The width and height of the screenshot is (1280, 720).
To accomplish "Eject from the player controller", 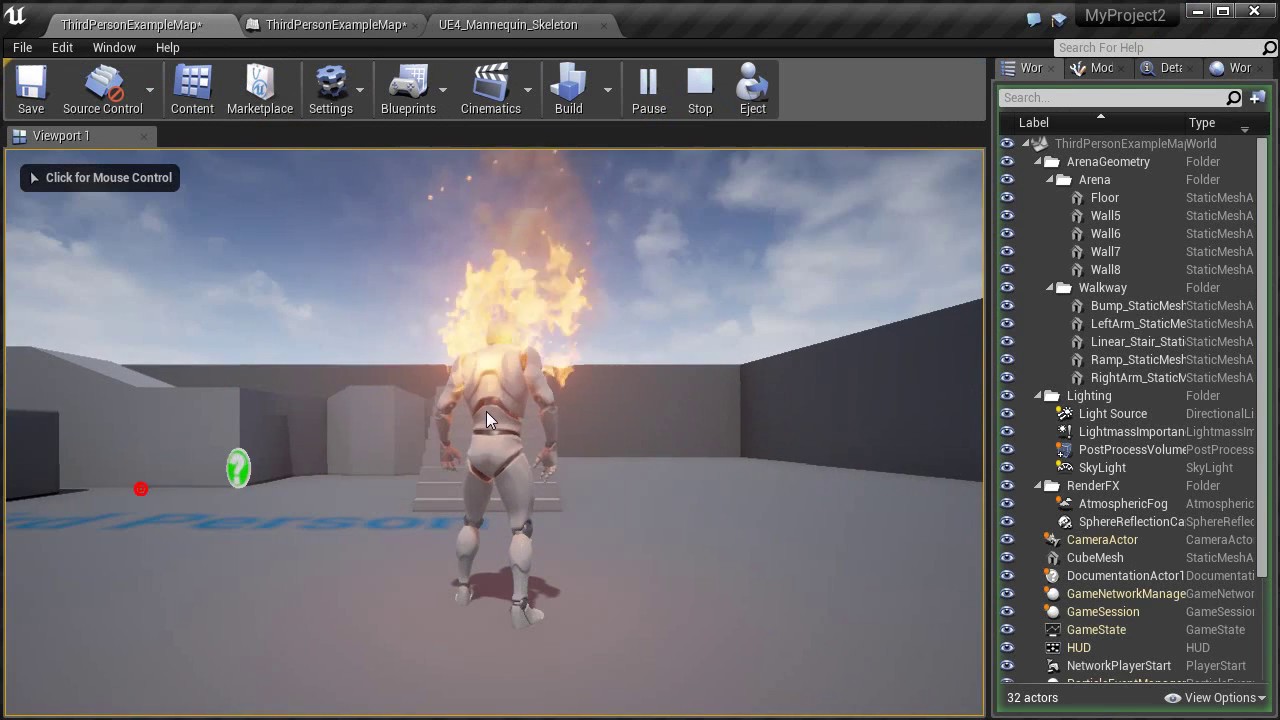I will click(x=752, y=90).
